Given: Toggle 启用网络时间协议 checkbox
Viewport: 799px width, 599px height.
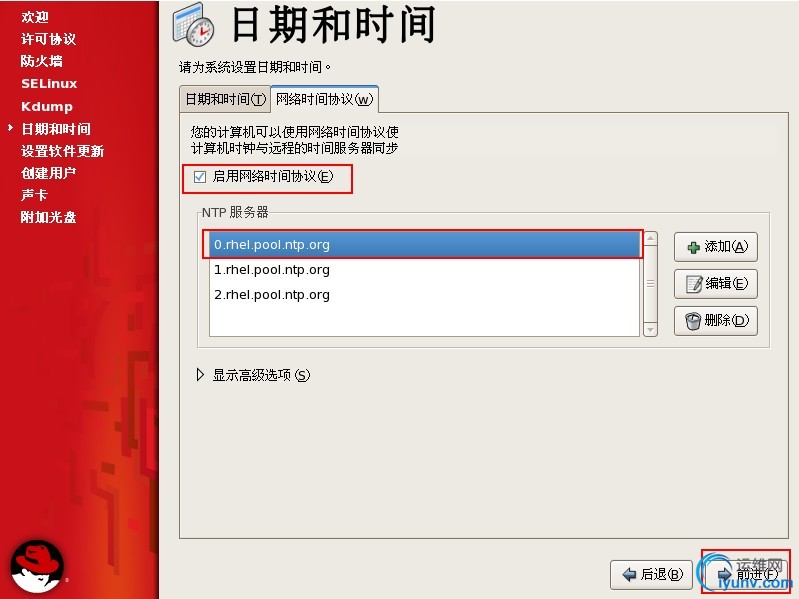Looking at the screenshot, I should pyautogui.click(x=200, y=177).
